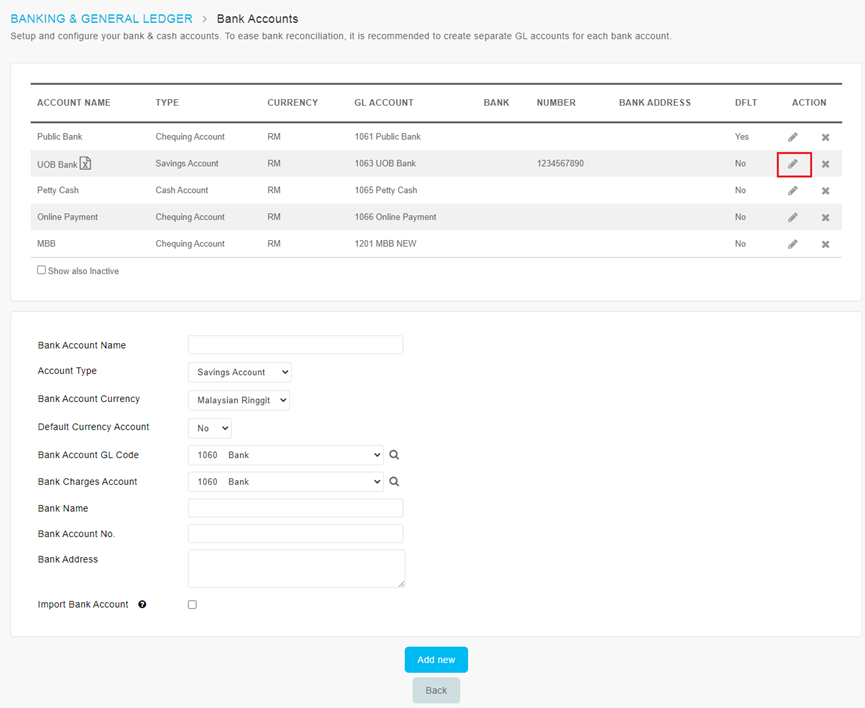Click into the Bank Address textarea
The height and width of the screenshot is (708, 865).
tap(296, 568)
